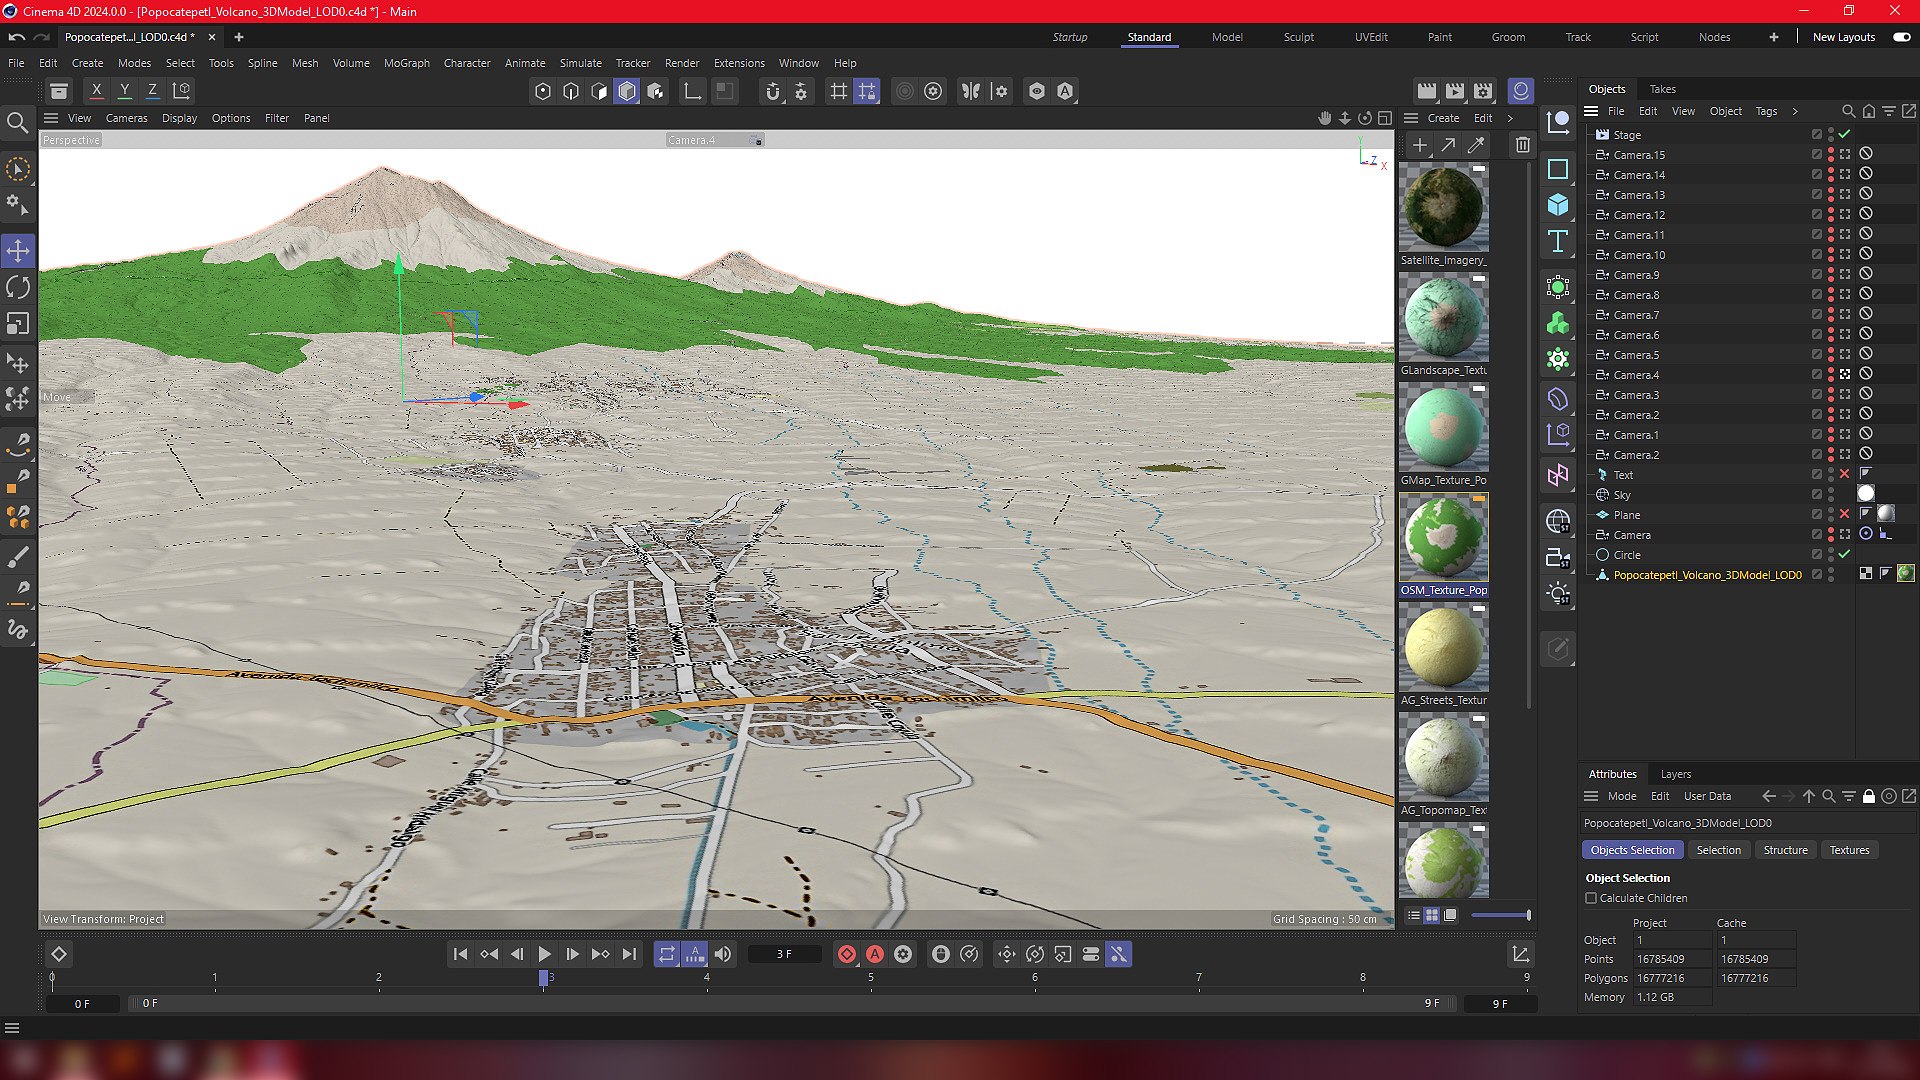Toggle the Plane object enable state
The width and height of the screenshot is (1920, 1080).
coord(1845,514)
